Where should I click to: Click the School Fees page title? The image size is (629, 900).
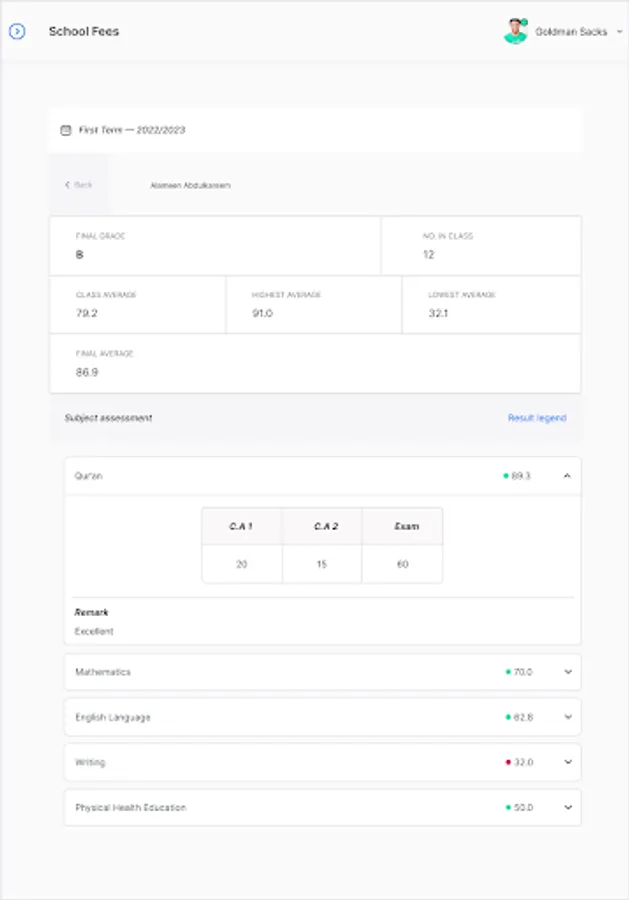click(84, 32)
